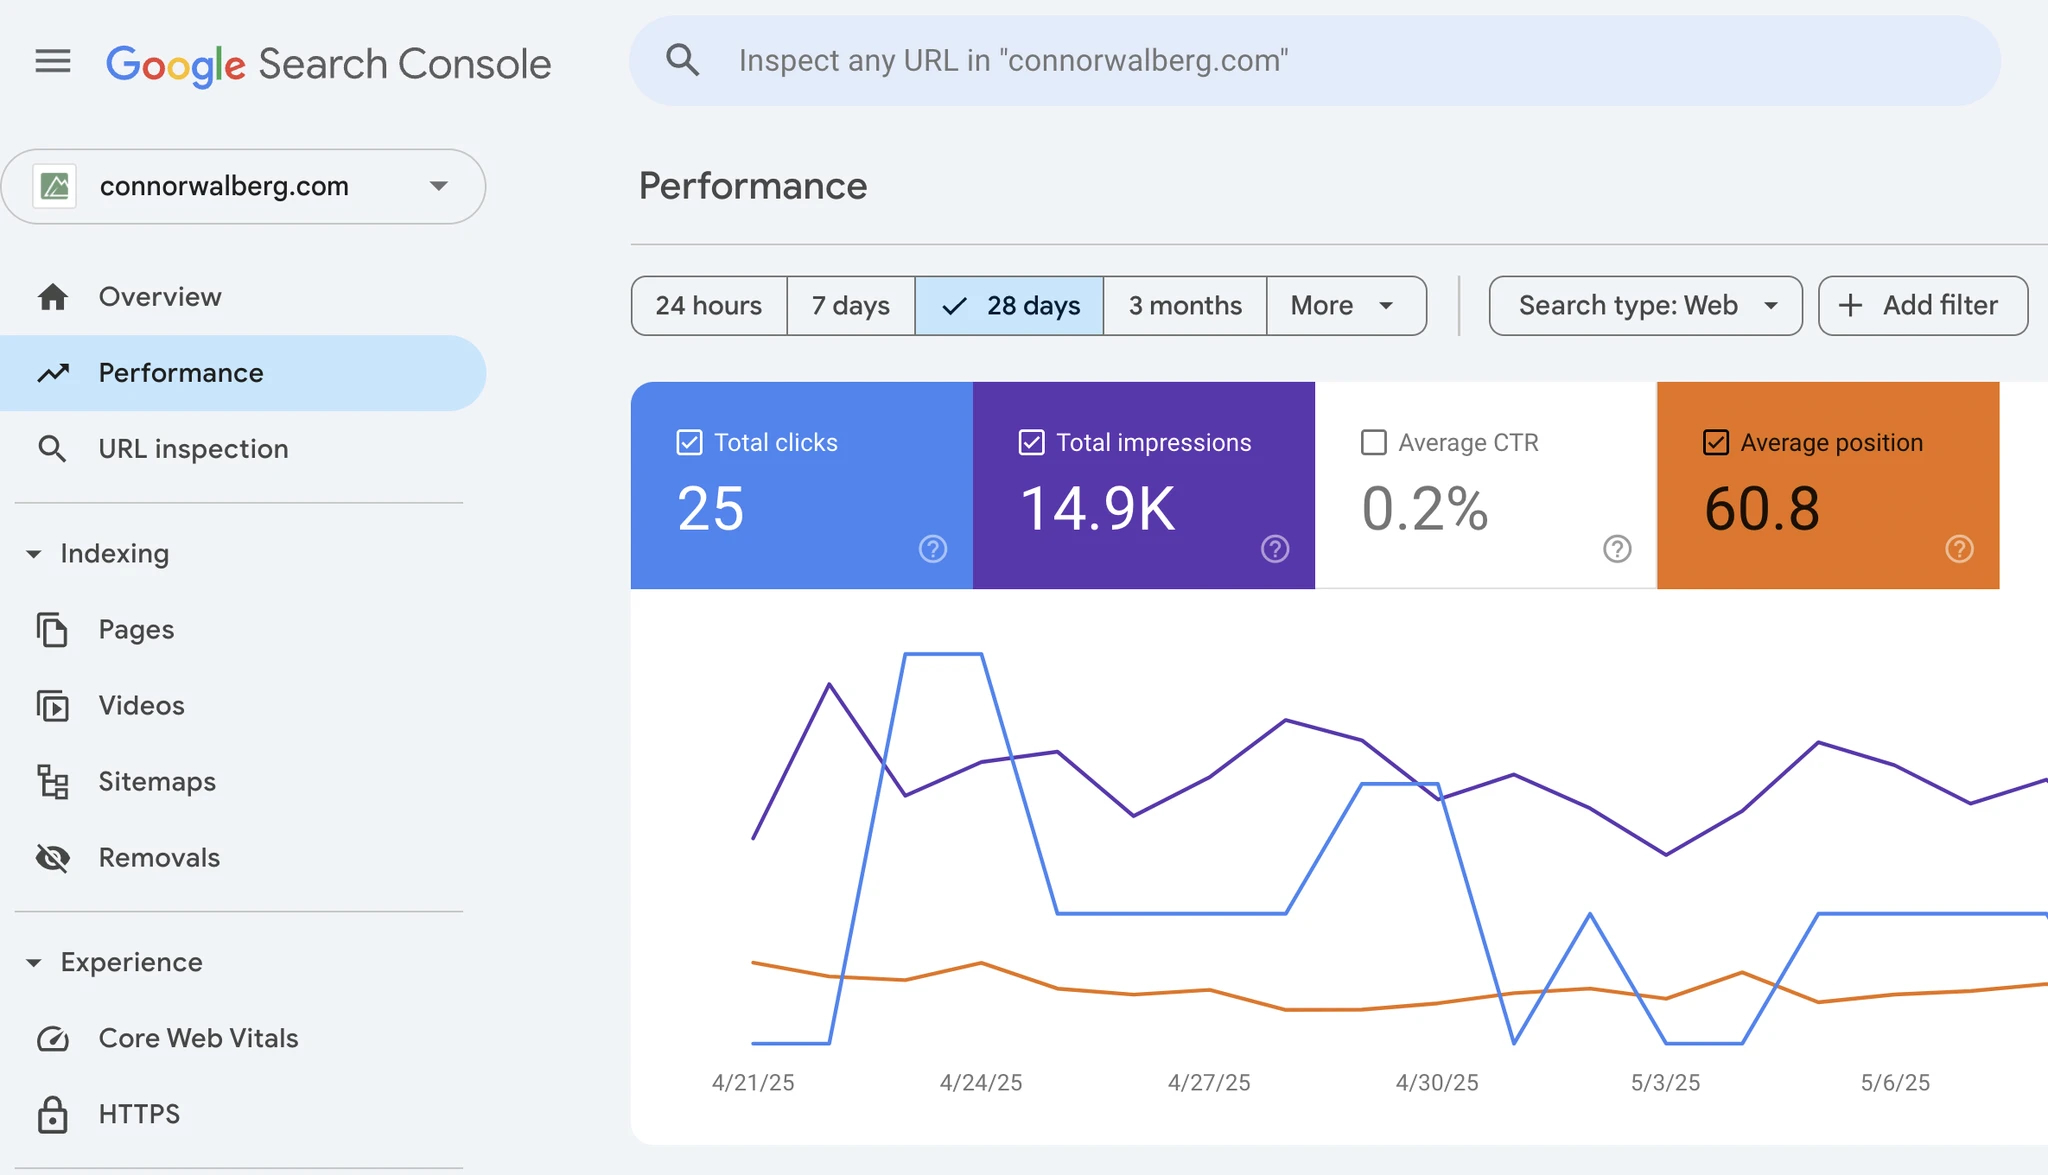Select the Core Web Vitals icon
The width and height of the screenshot is (2048, 1175).
52,1038
